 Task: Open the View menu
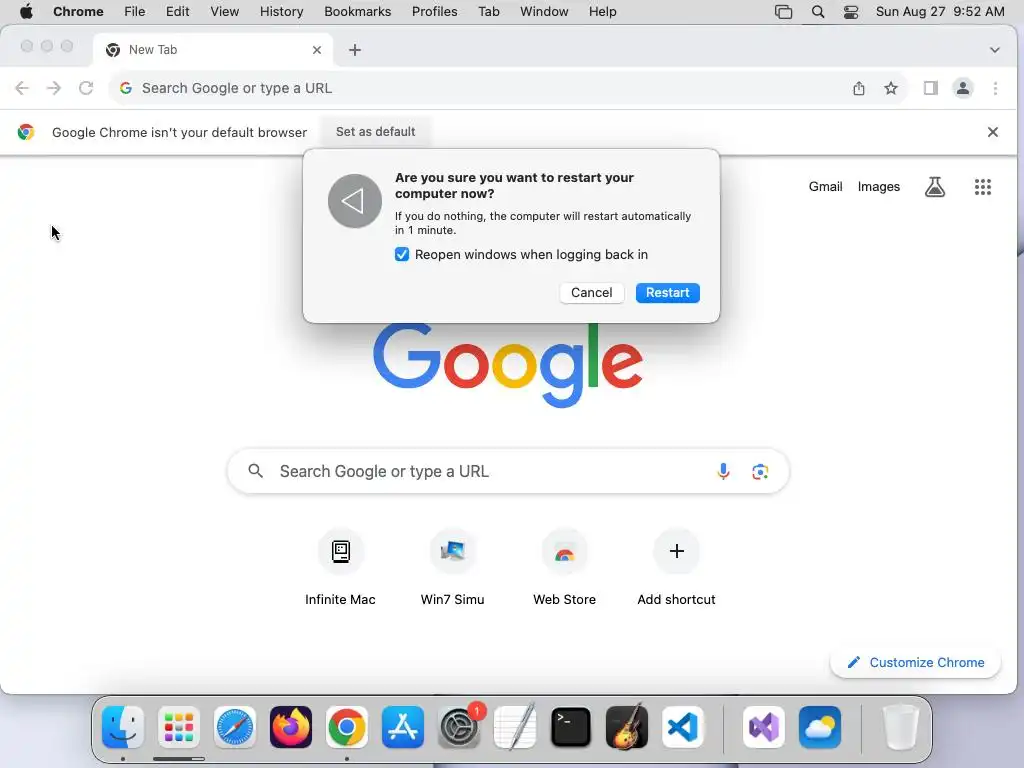point(224,12)
